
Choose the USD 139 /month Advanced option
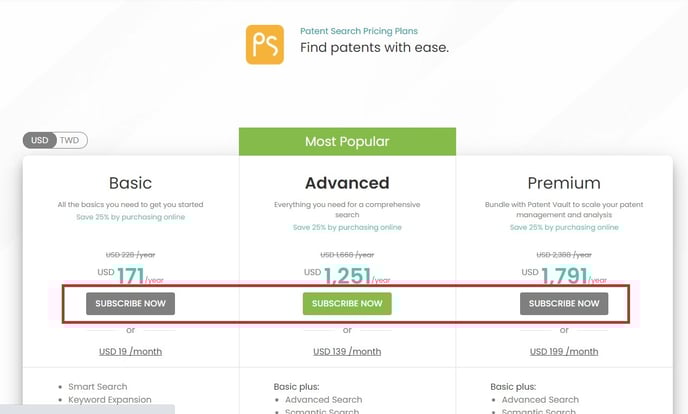pos(347,352)
